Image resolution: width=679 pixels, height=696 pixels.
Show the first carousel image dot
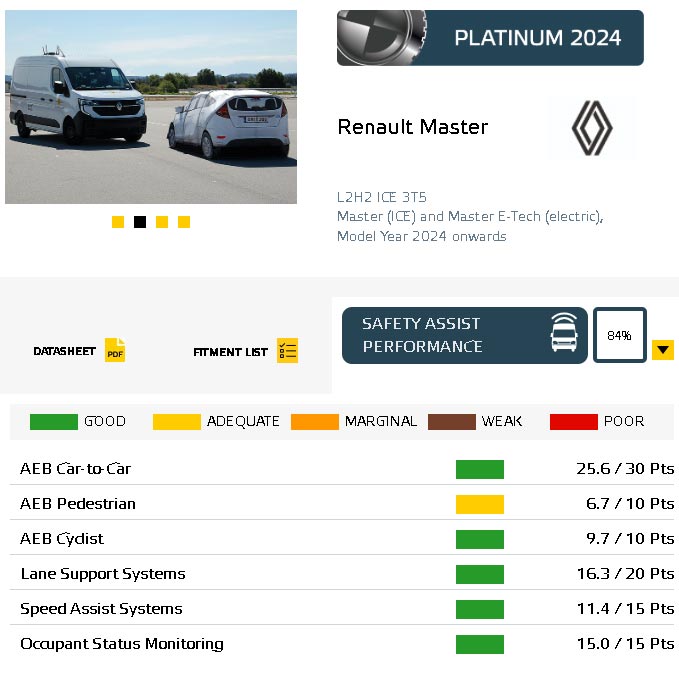click(x=118, y=222)
